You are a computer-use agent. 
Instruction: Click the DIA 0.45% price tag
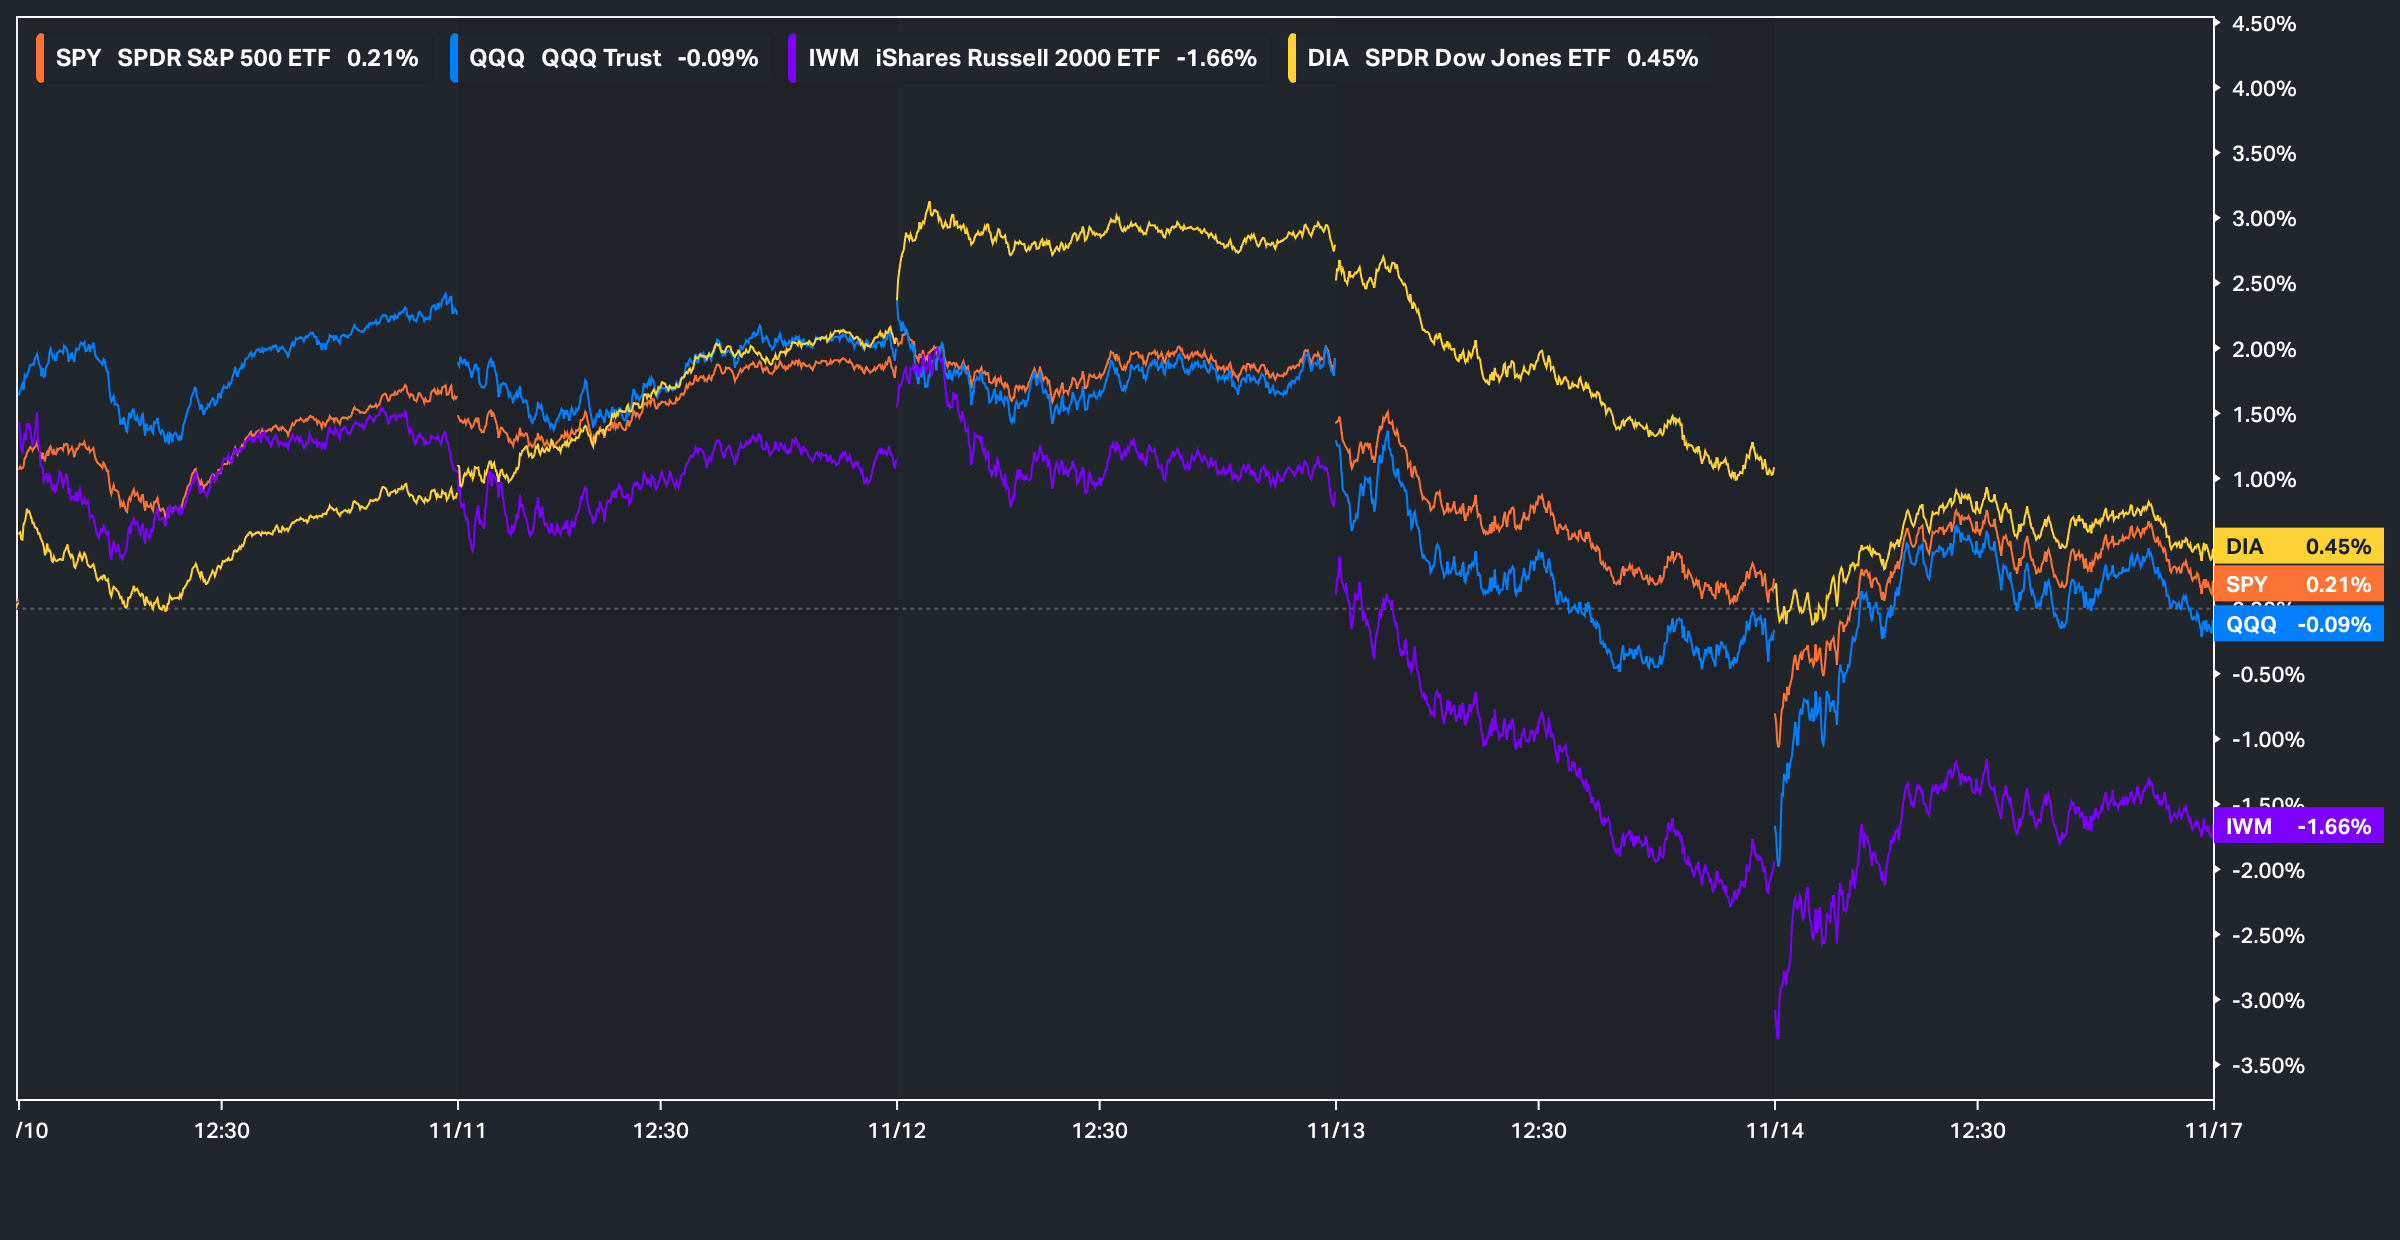[2298, 547]
